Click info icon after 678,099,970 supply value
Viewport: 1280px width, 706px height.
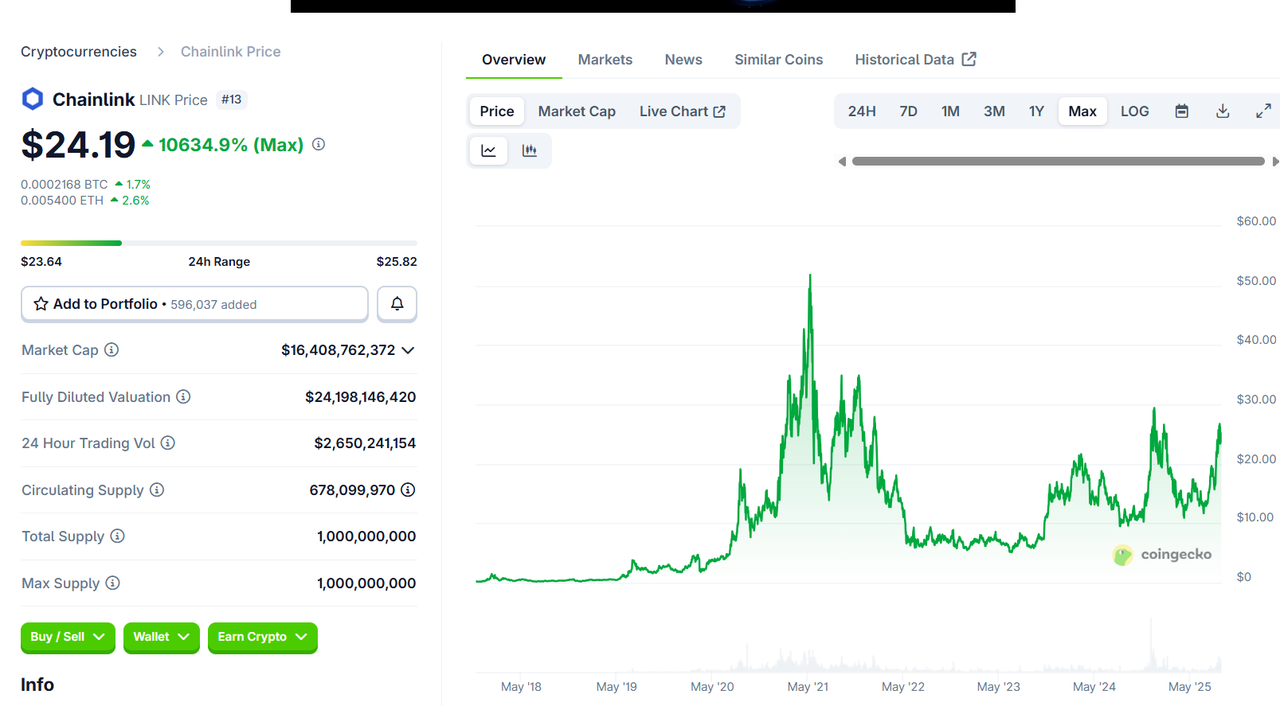[x=408, y=490]
